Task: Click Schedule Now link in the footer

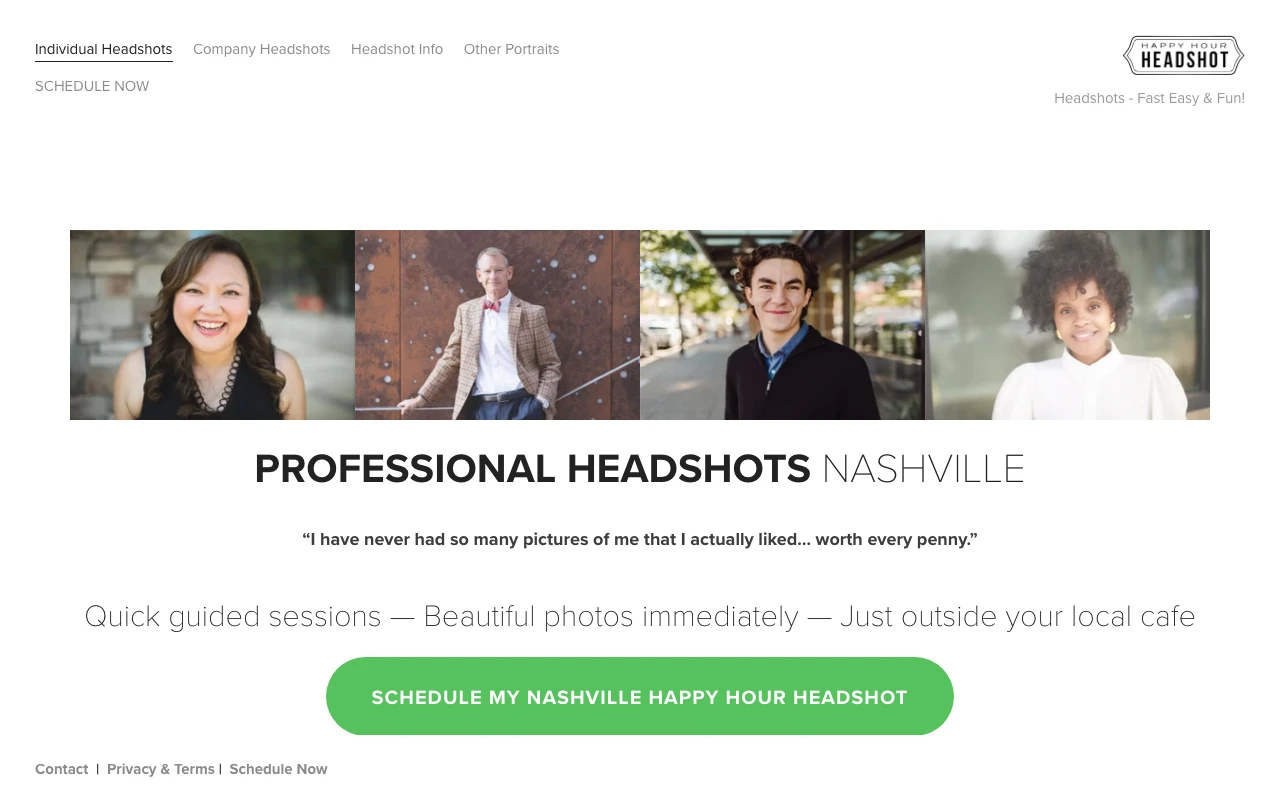Action: coord(278,769)
